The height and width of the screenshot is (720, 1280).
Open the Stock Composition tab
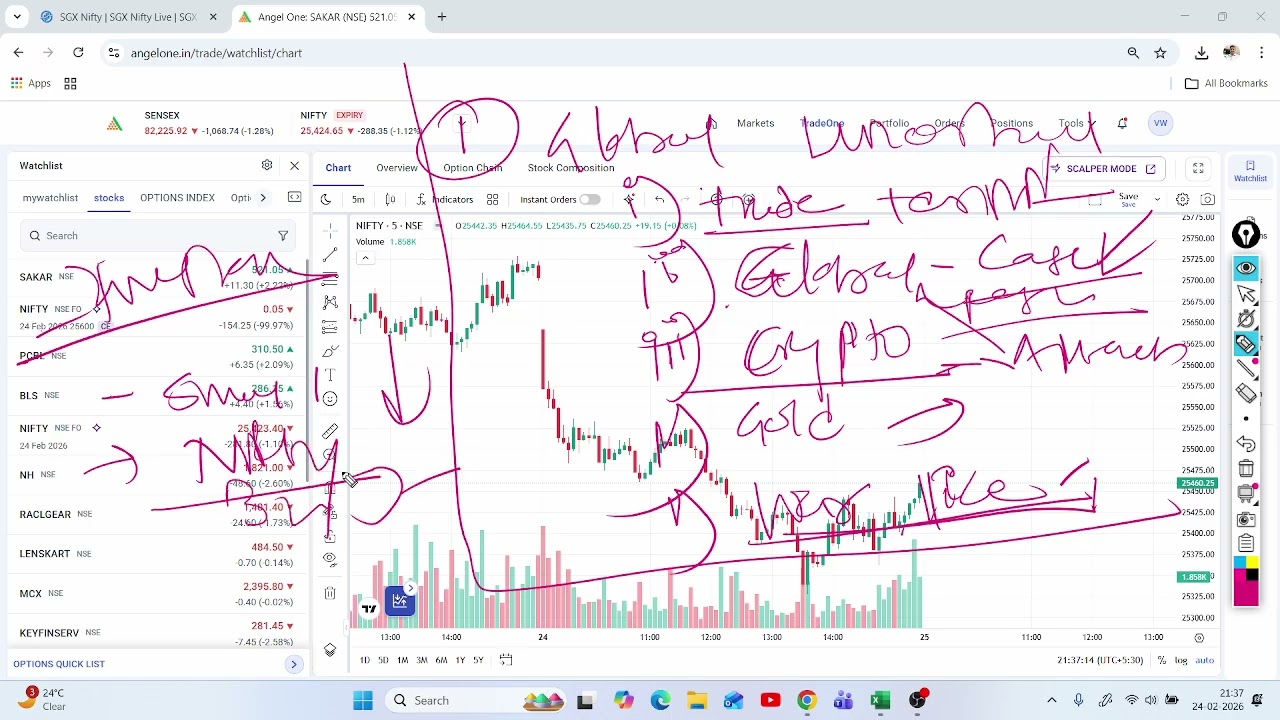tap(571, 168)
